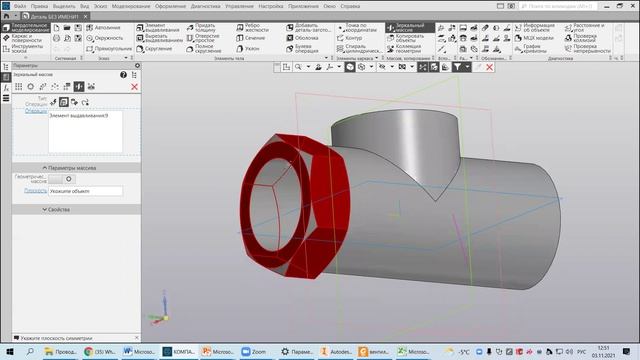
Task: Toggle the filter funnel in view toolbar
Action: click(457, 67)
